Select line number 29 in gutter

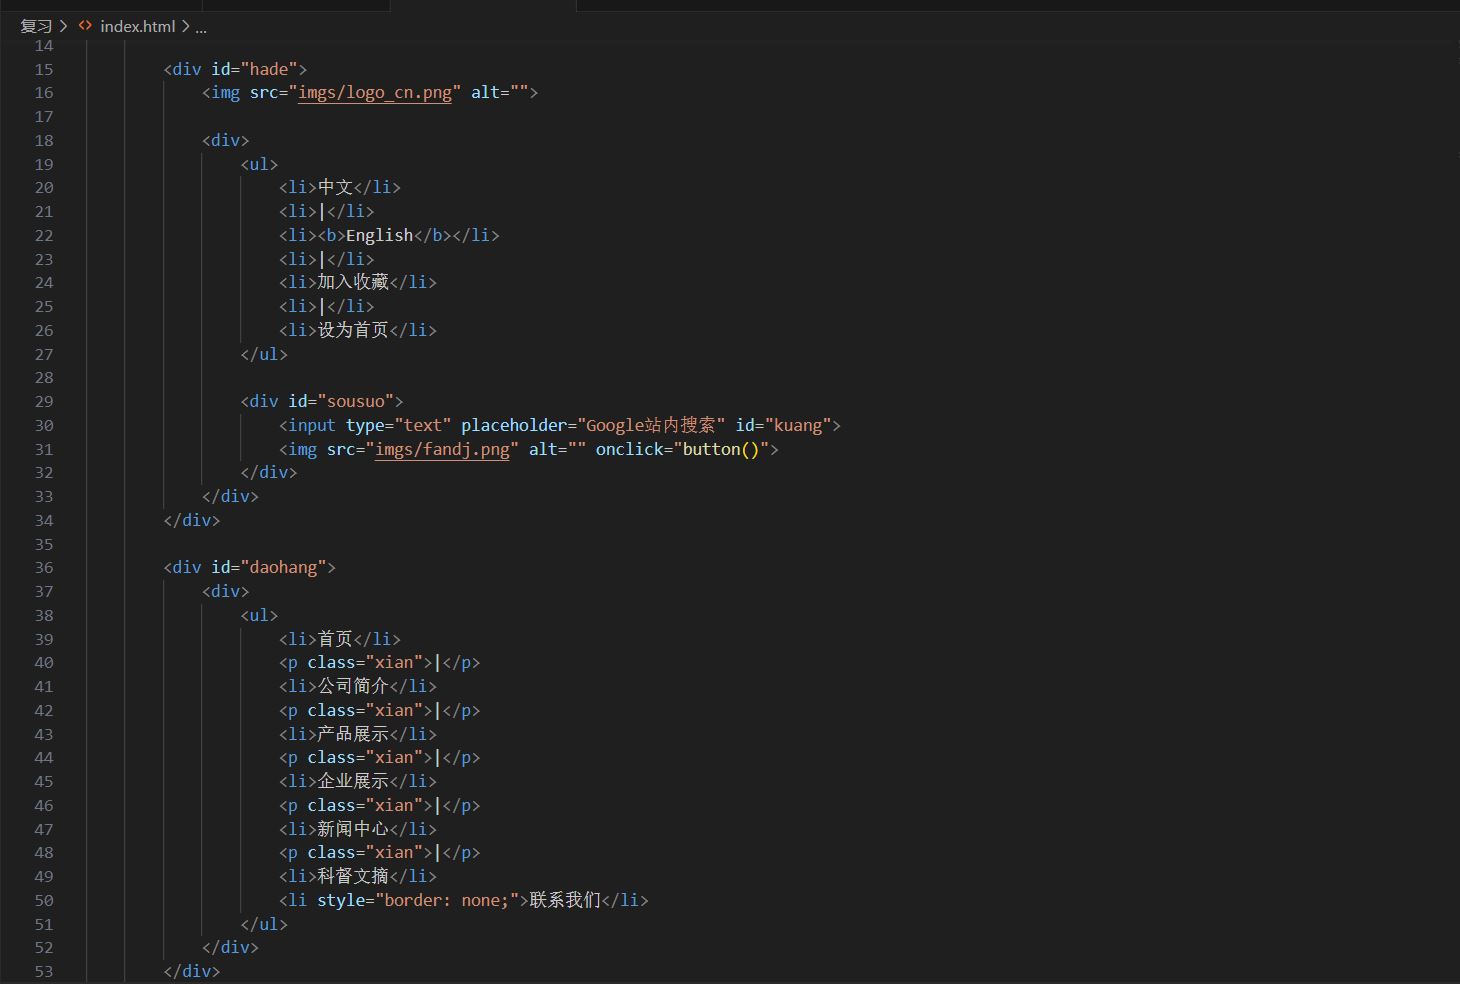point(43,402)
